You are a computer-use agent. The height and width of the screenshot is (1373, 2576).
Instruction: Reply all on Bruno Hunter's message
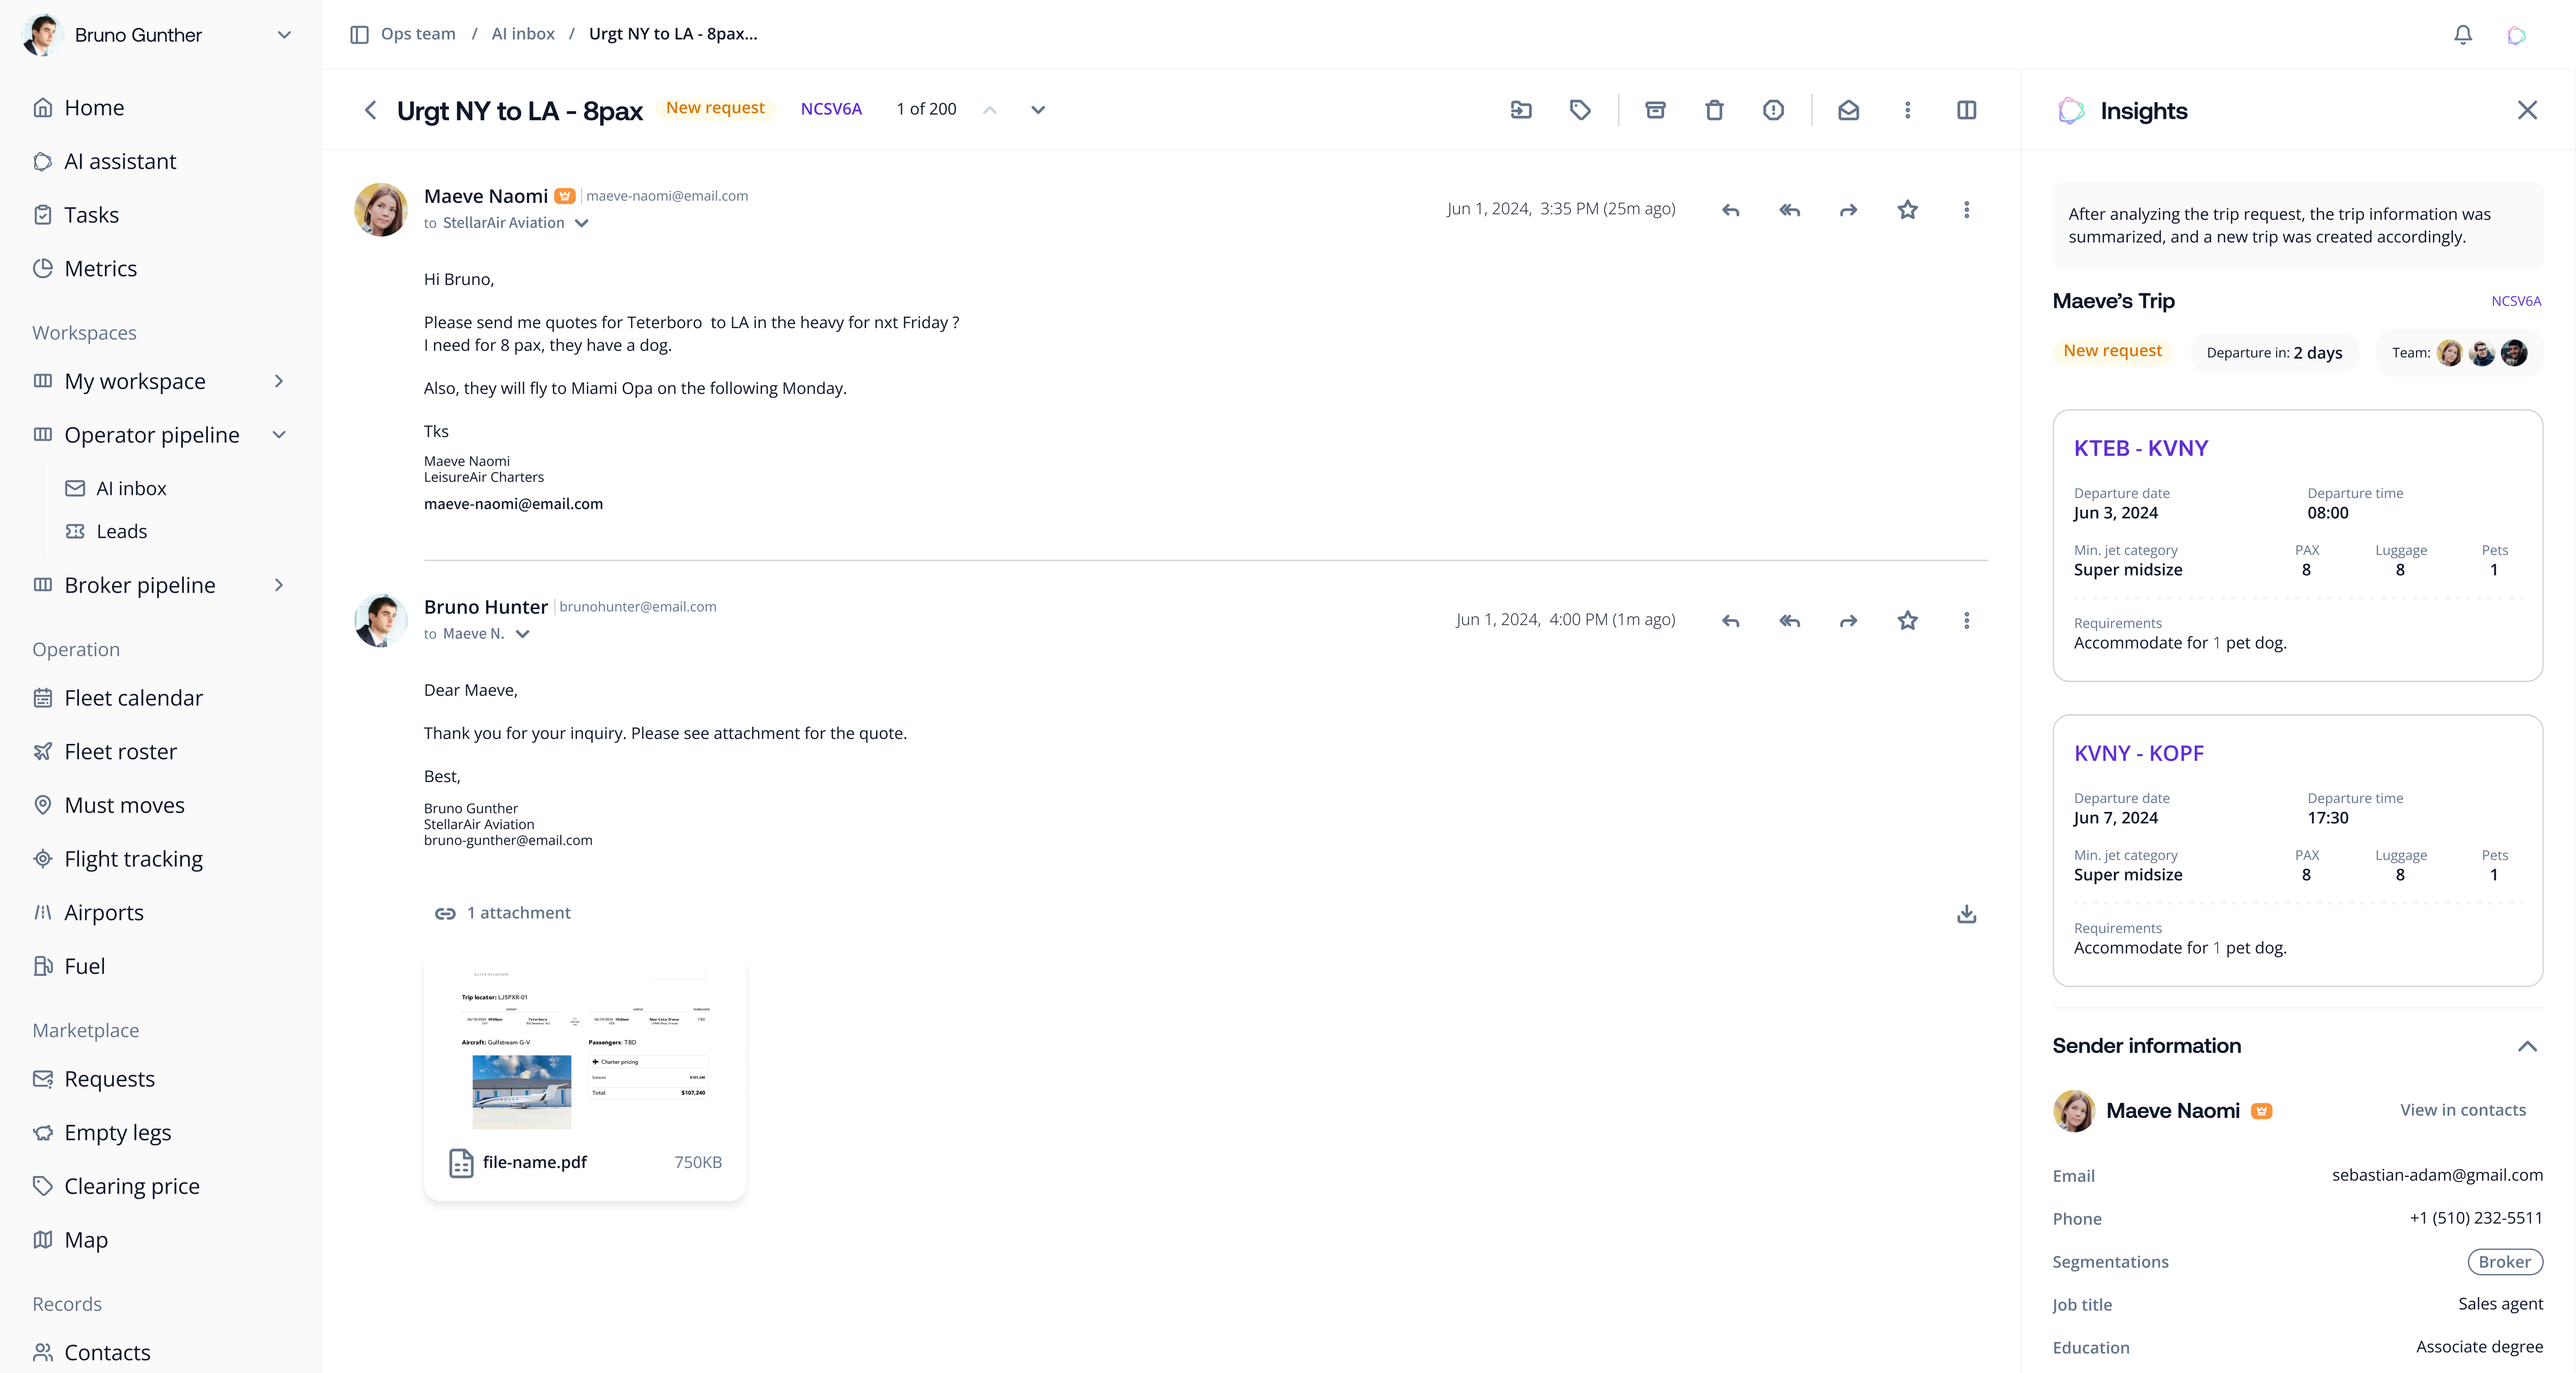coord(1789,621)
